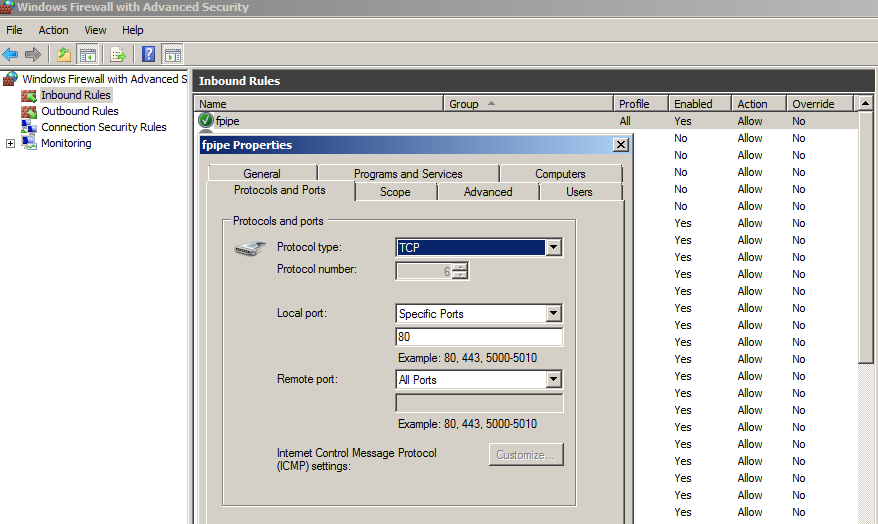The image size is (878, 524).
Task: Sort rules by Enabled column header
Action: (700, 104)
